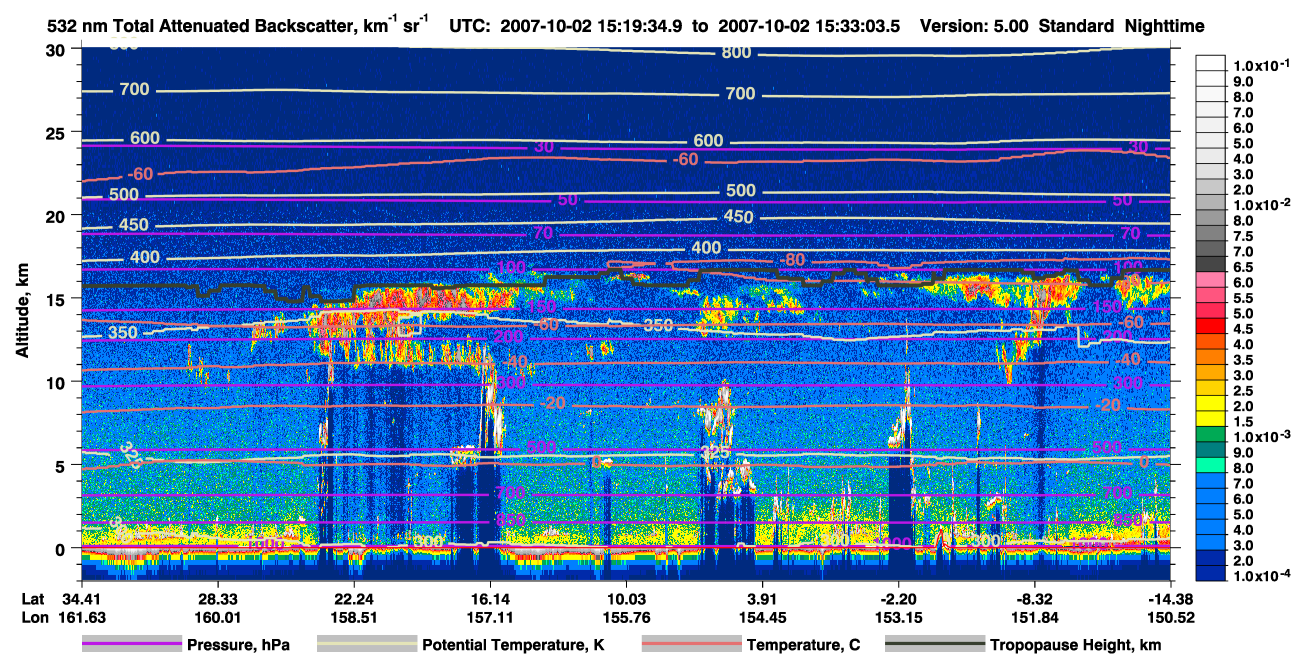Click altitude axis tick label '10'
Viewport: 1300px width, 667px height.
(58, 382)
